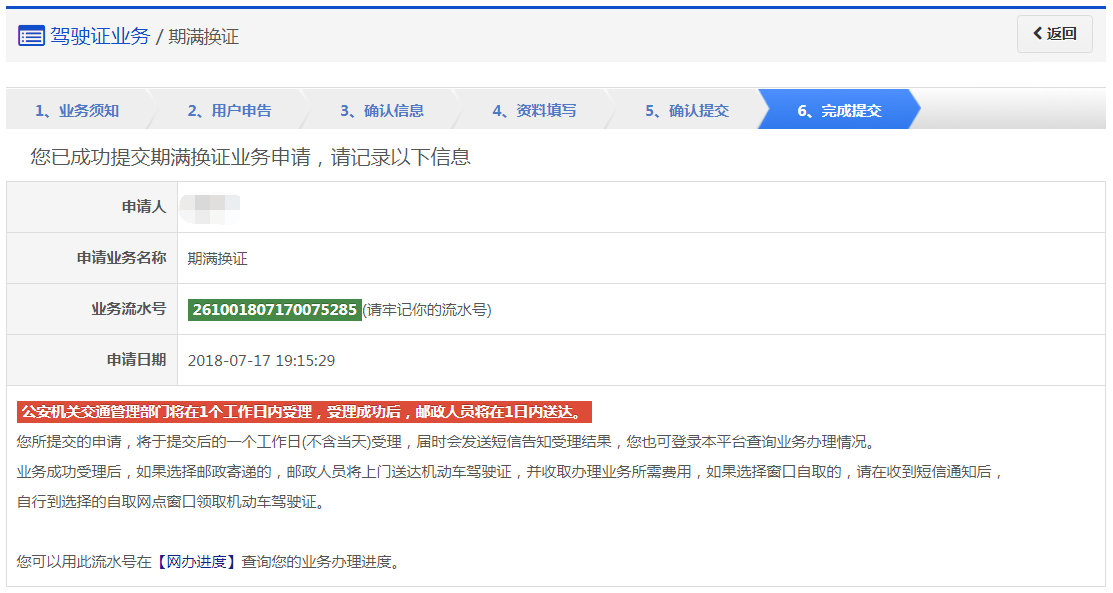The height and width of the screenshot is (593, 1113).
Task: Click the 驾驶证业务 header title
Action: pos(100,37)
